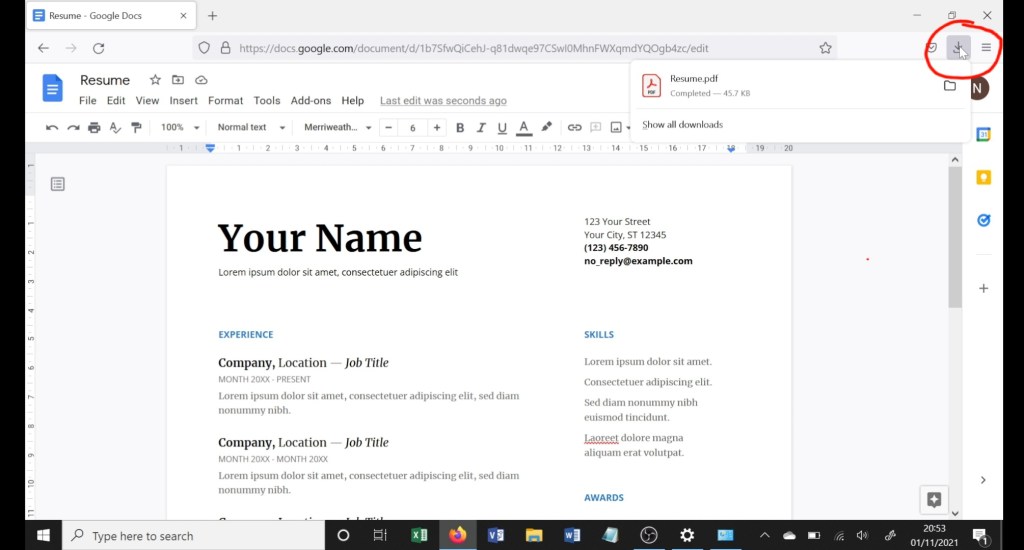
Task: Open the containing folder for Resume.pdf
Action: (949, 86)
